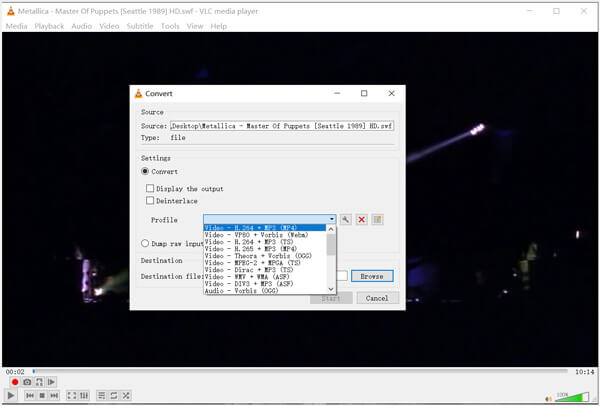The width and height of the screenshot is (600, 406).
Task: Toggle loop repeat mode
Action: 114,395
